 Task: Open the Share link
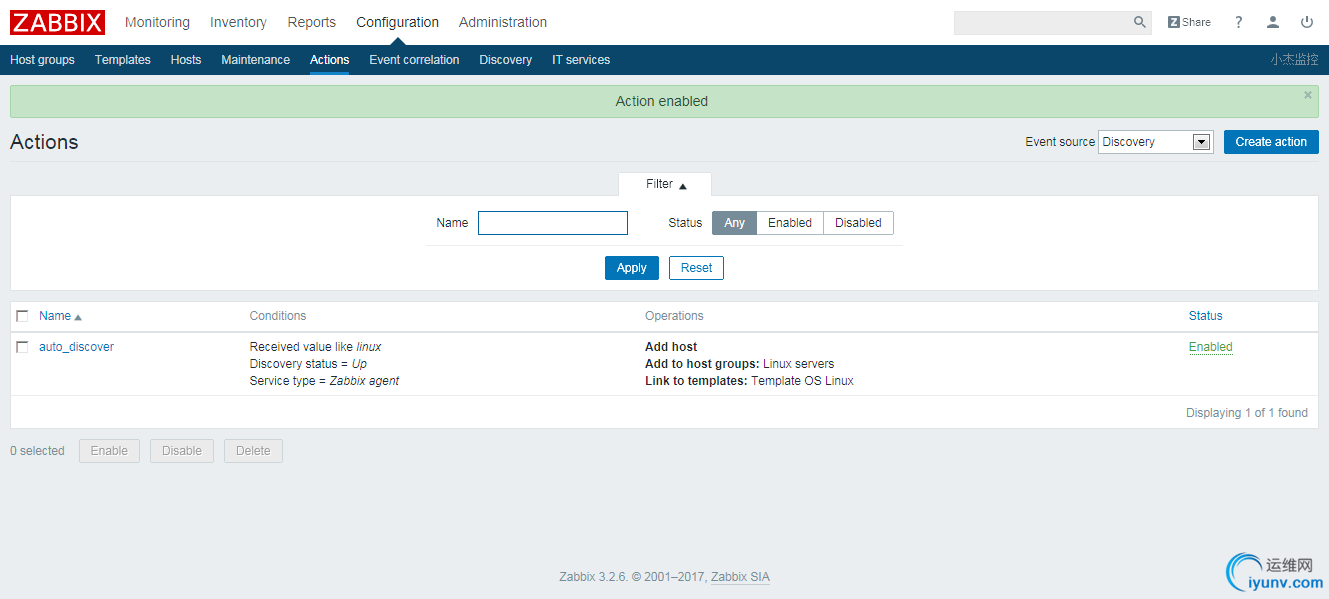[1189, 22]
